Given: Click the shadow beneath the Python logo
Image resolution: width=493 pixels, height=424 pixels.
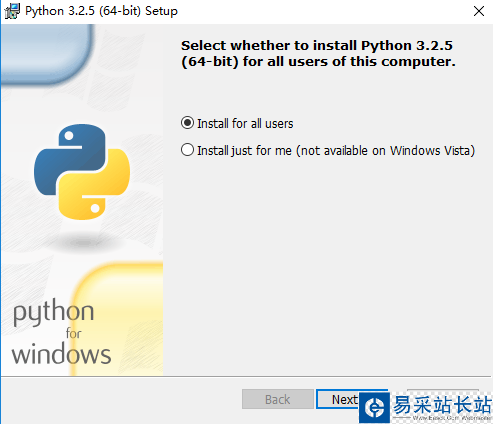Looking at the screenshot, I should point(82,242).
